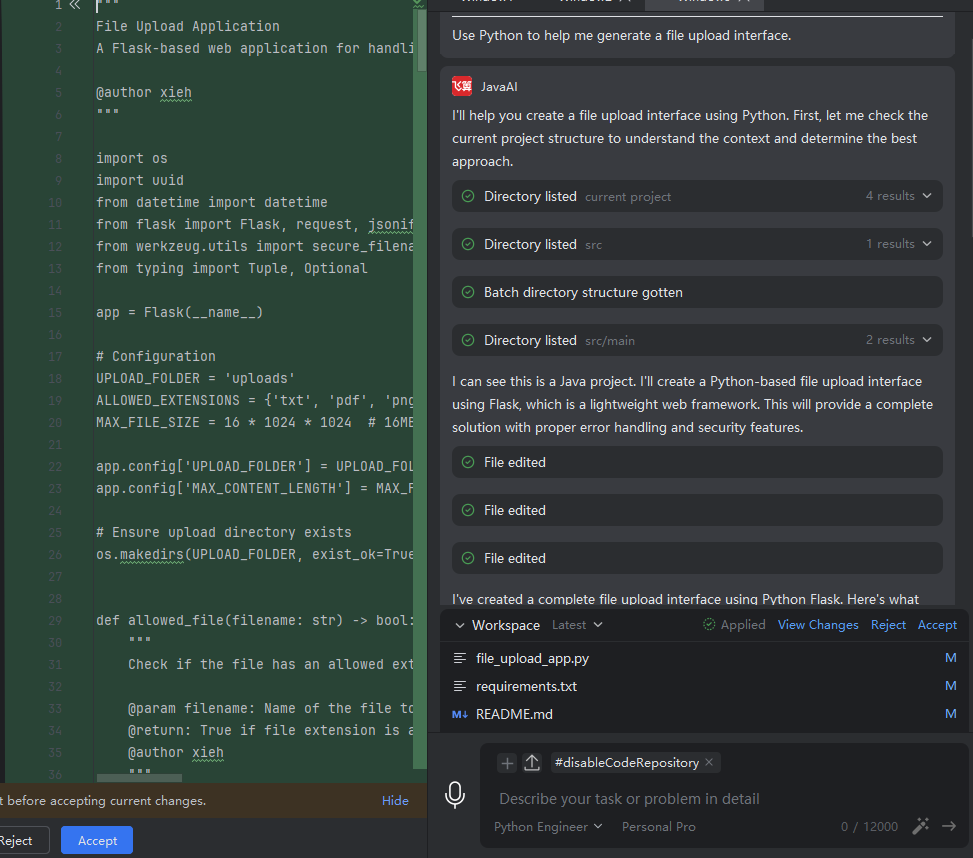Click the microphone voice input icon

click(x=455, y=795)
